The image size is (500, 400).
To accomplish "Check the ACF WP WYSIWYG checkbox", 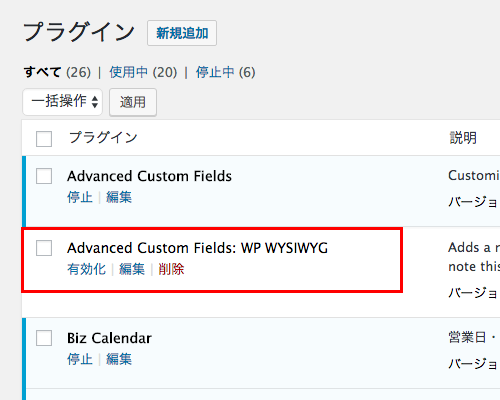I will [44, 248].
